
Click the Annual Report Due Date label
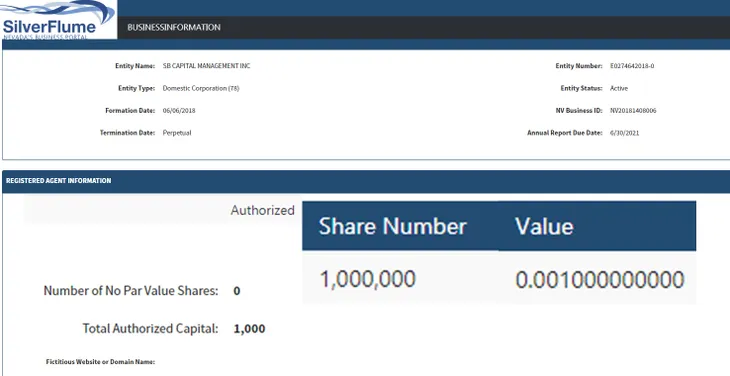pyautogui.click(x=565, y=133)
